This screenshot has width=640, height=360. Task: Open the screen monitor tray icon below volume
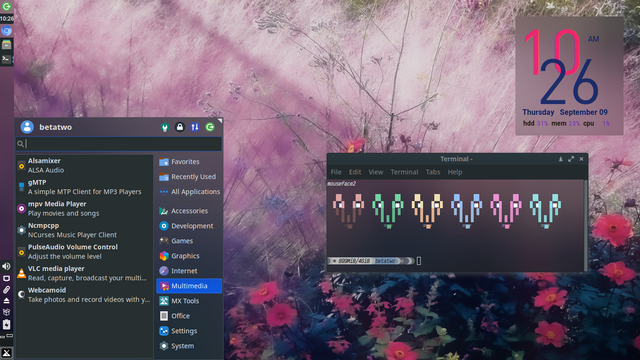click(6, 278)
